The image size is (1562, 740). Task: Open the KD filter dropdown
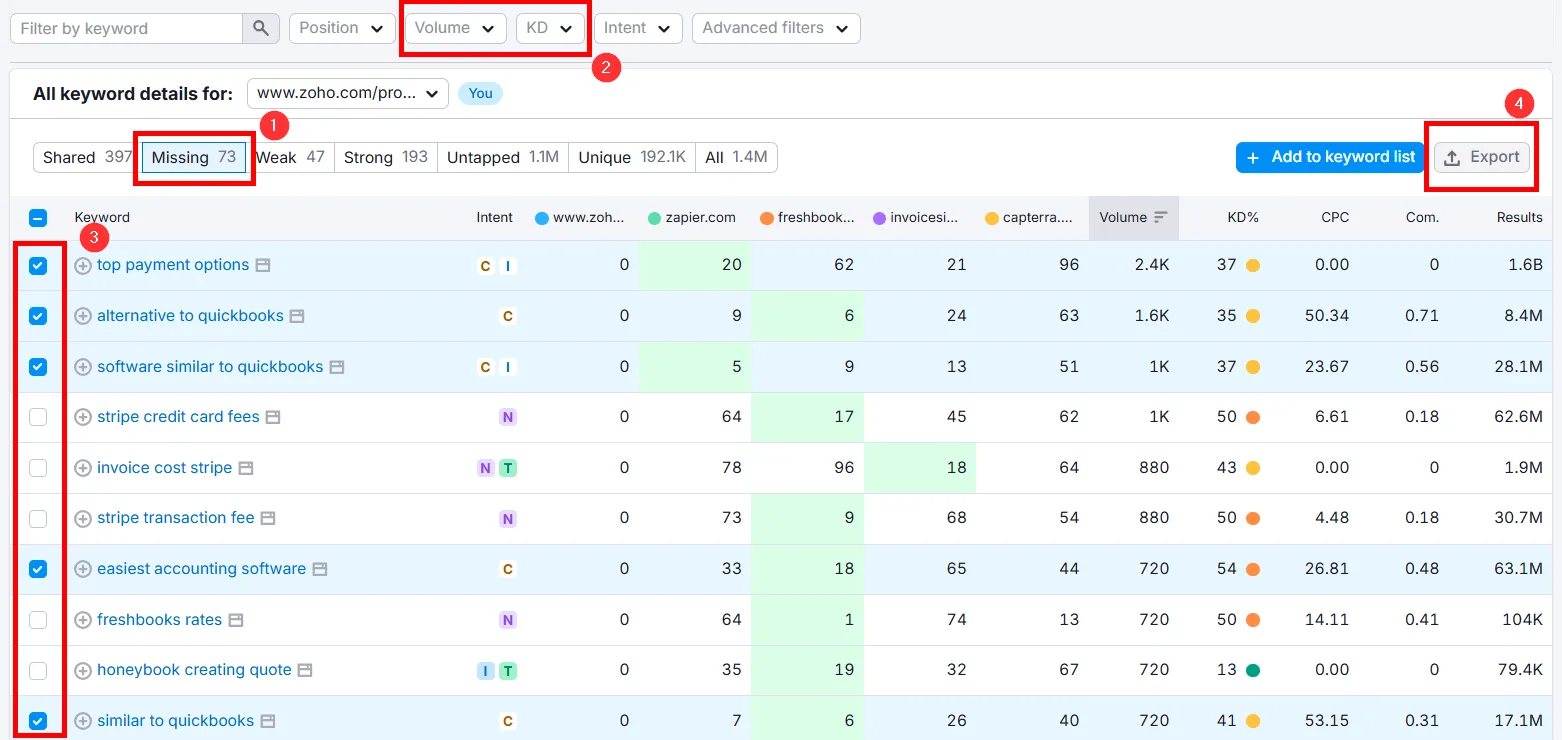pyautogui.click(x=550, y=28)
